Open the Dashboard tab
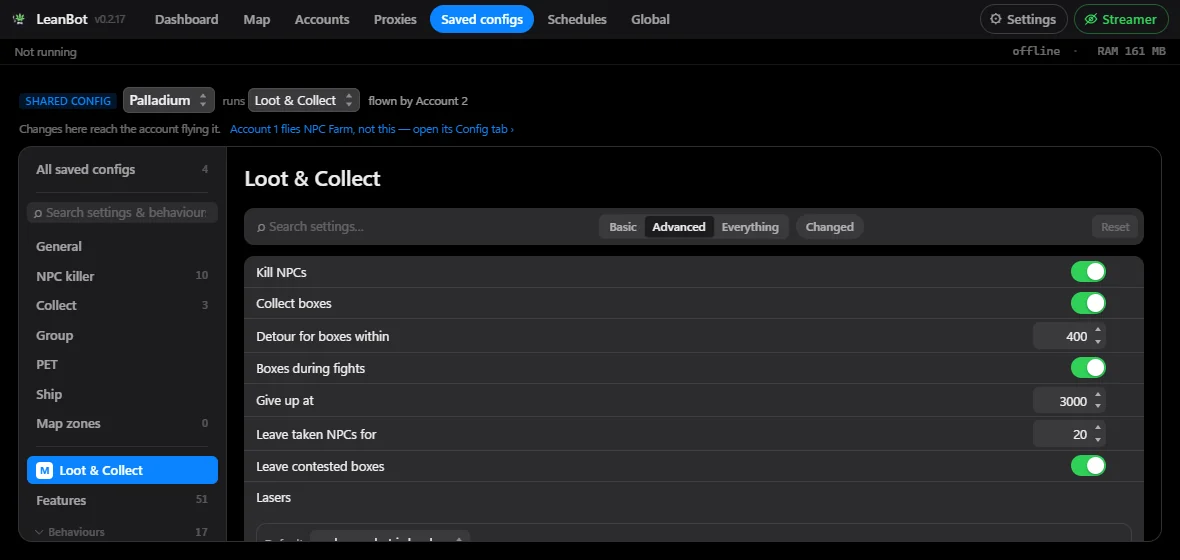The height and width of the screenshot is (560, 1180). (187, 20)
